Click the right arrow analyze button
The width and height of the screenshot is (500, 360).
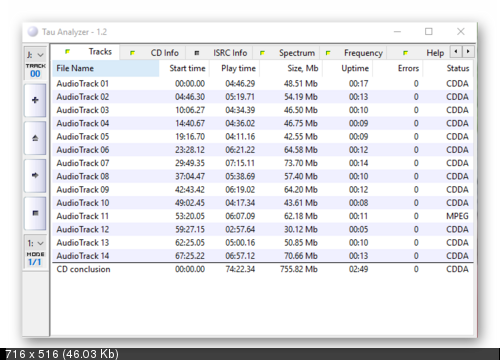point(35,175)
